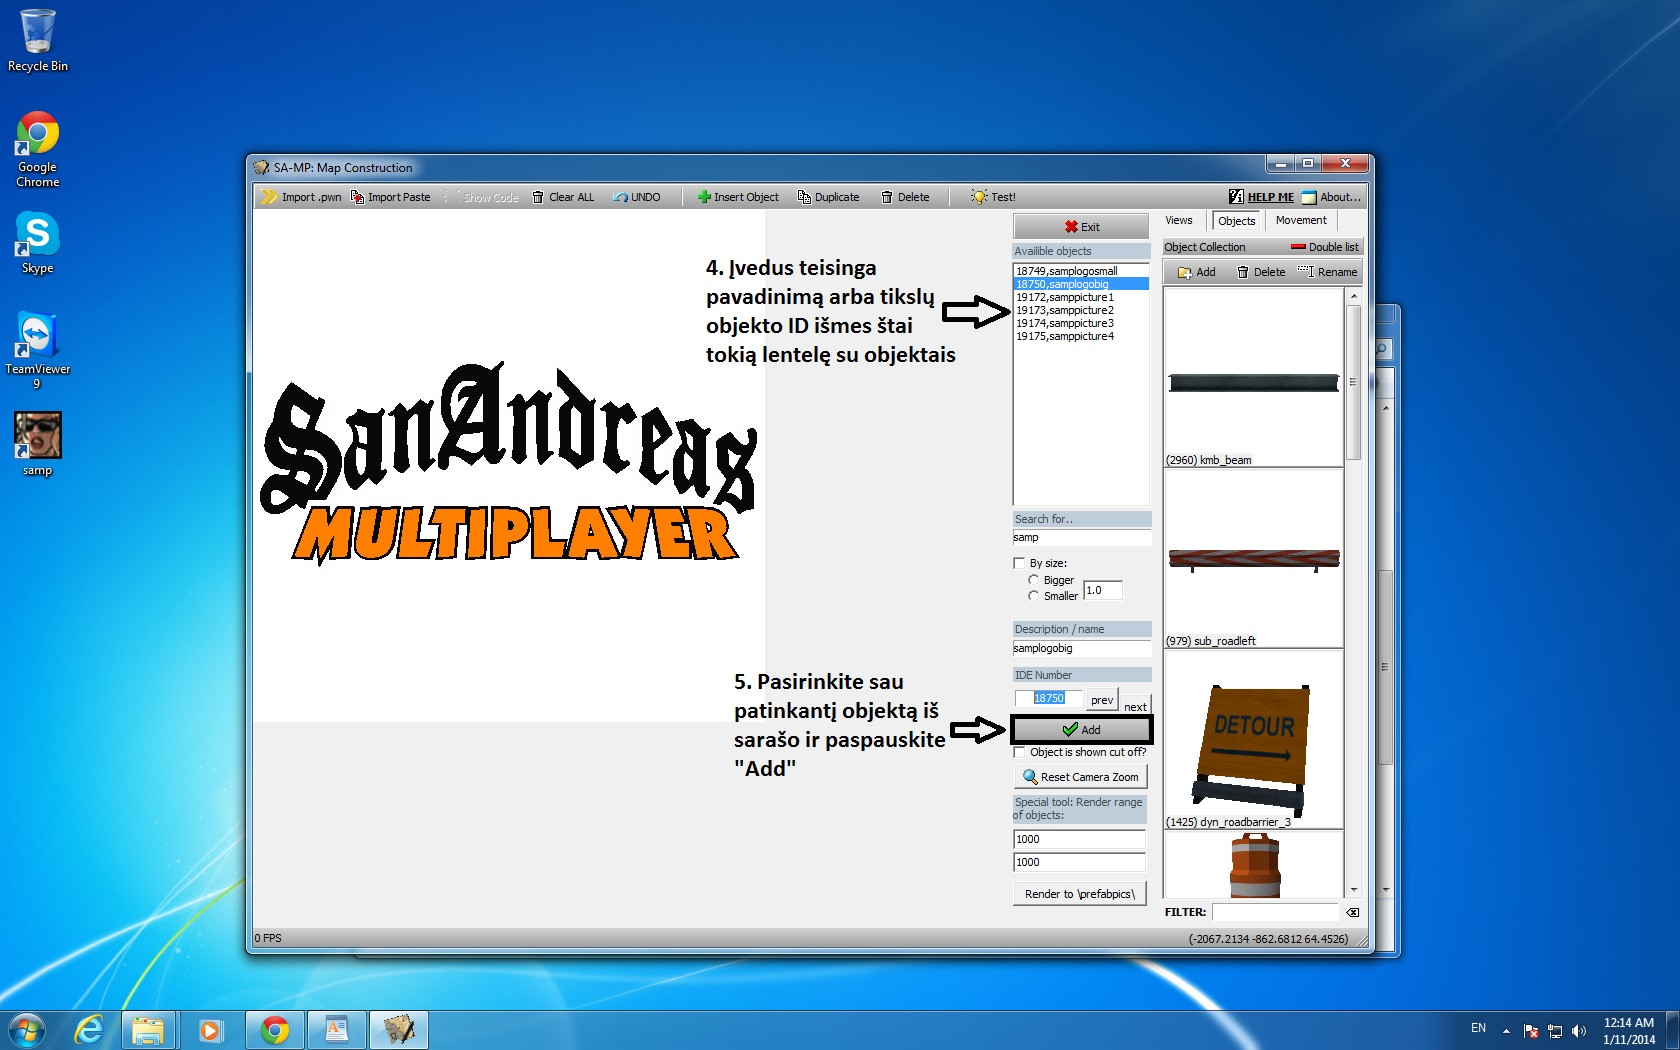This screenshot has height=1050, width=1680.
Task: Select sub_roadleft object thumbnail
Action: pos(1253,558)
